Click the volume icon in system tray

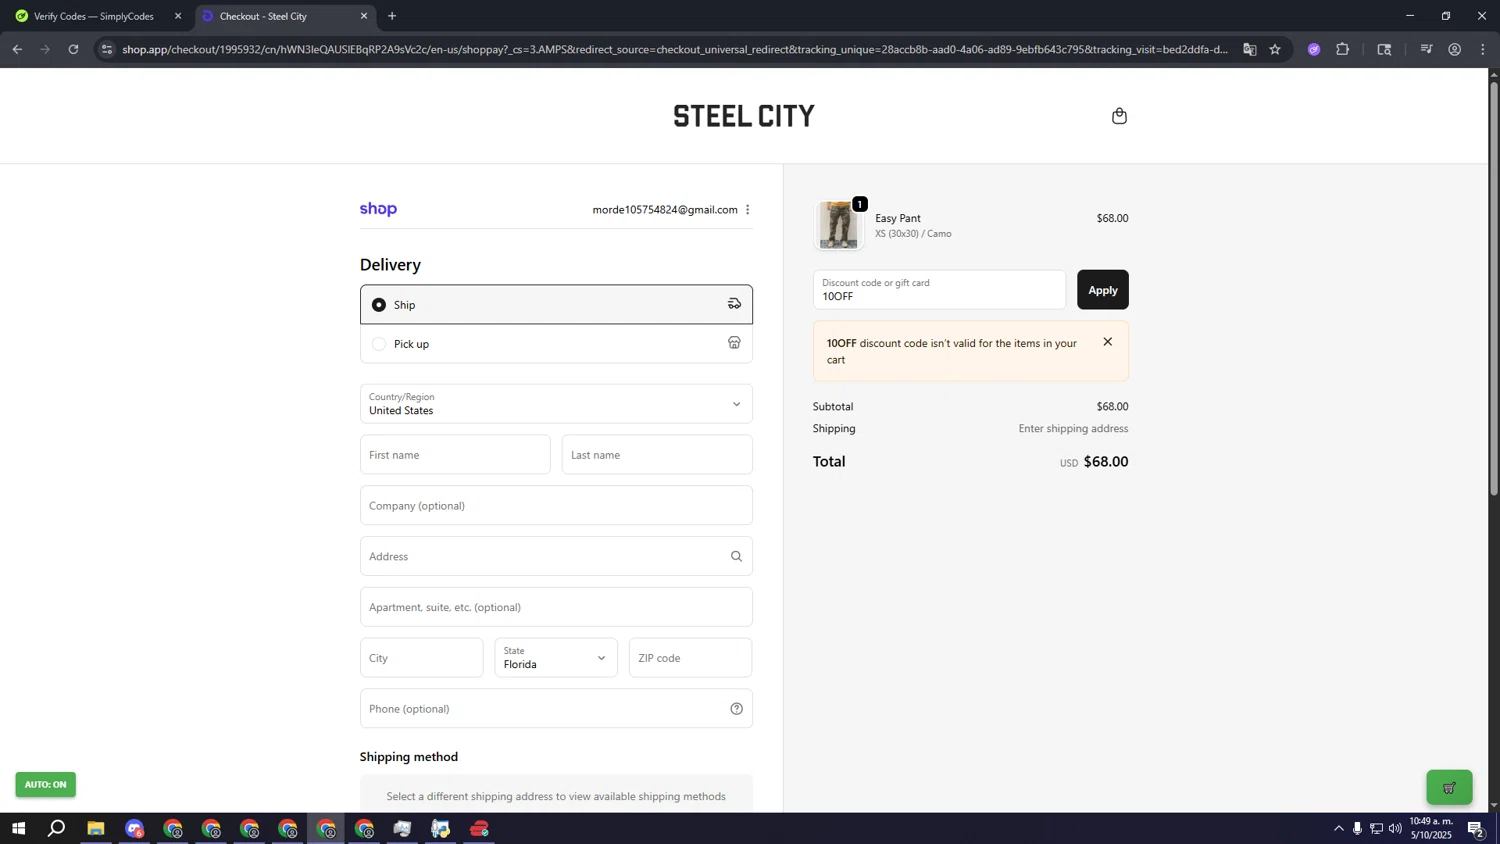[x=1395, y=828]
